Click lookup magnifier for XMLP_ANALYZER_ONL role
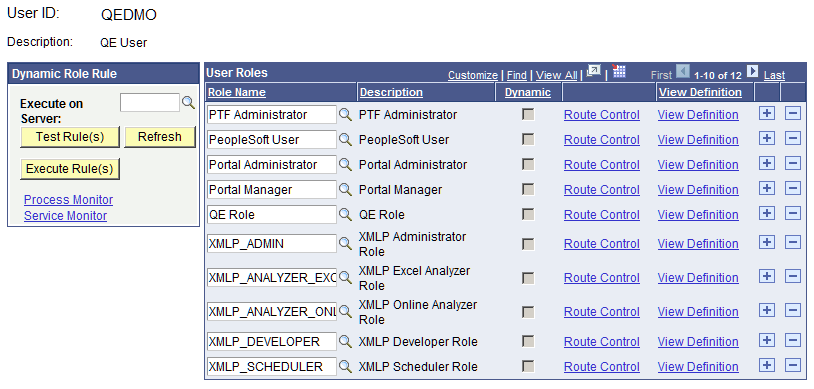 345,312
